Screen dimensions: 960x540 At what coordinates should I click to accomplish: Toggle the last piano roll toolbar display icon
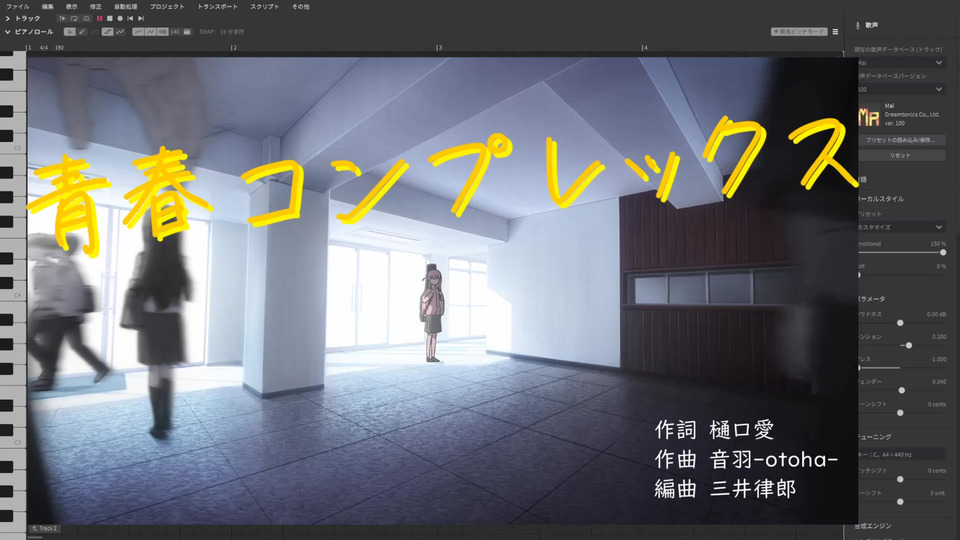click(x=187, y=32)
